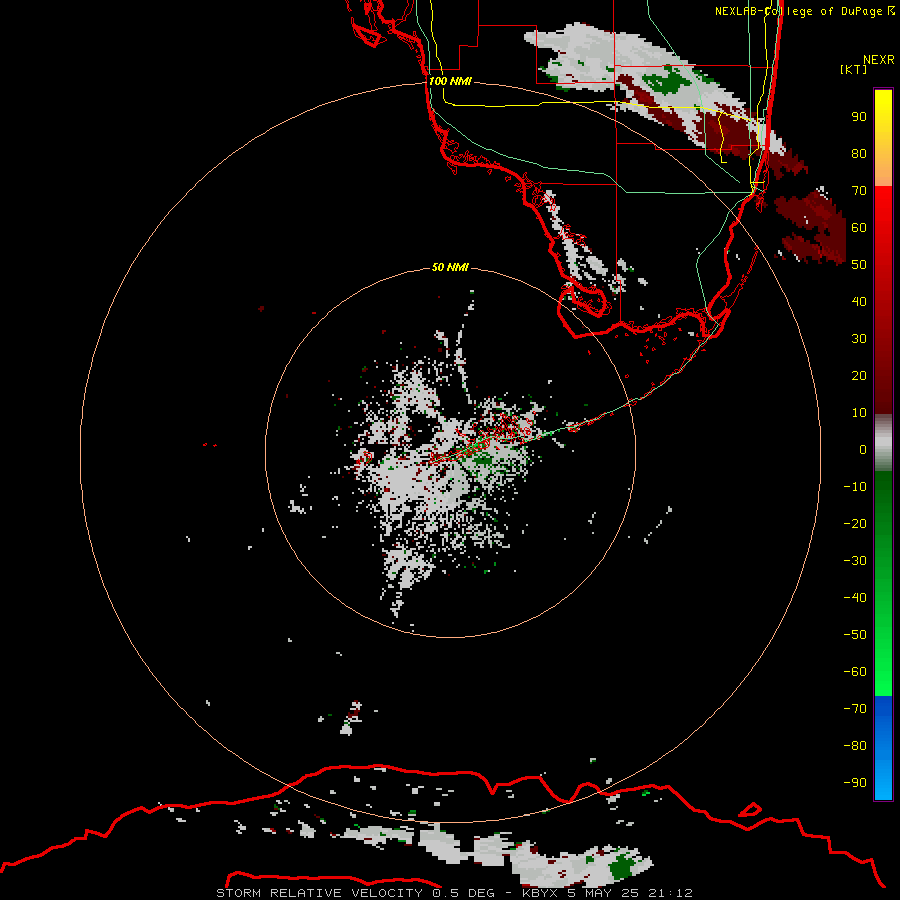Click the STORM RELATIVE VELOCITY caption text
Screen dimensions: 900x900
[x=320, y=893]
